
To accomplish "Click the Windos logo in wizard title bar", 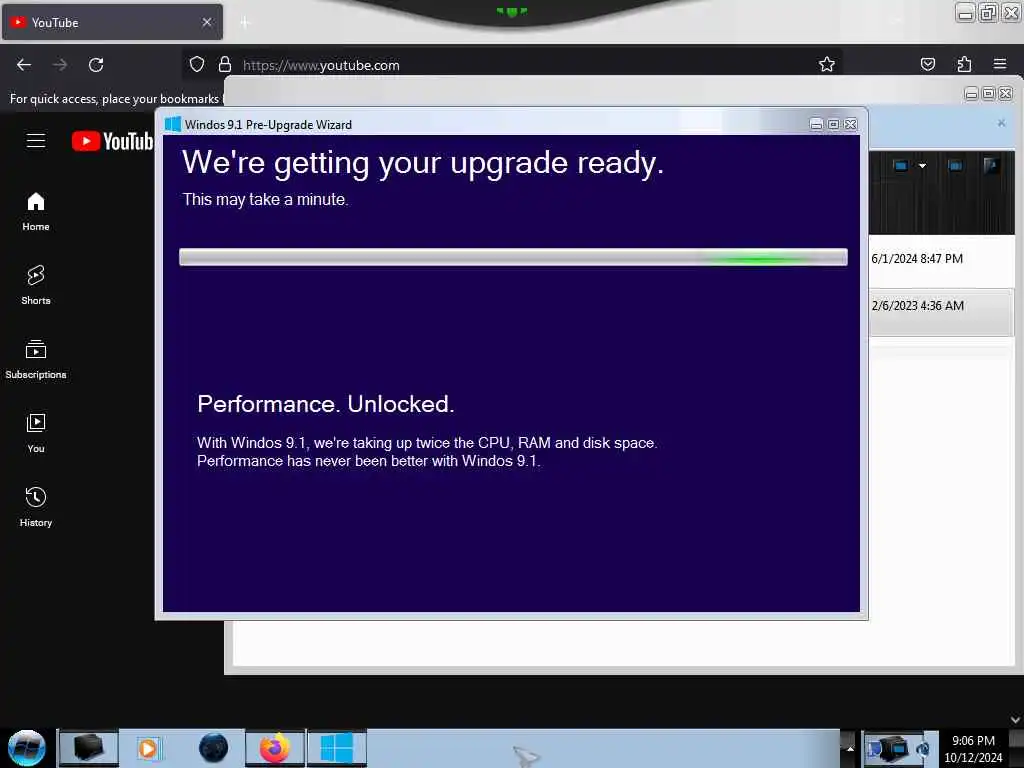I will (172, 124).
